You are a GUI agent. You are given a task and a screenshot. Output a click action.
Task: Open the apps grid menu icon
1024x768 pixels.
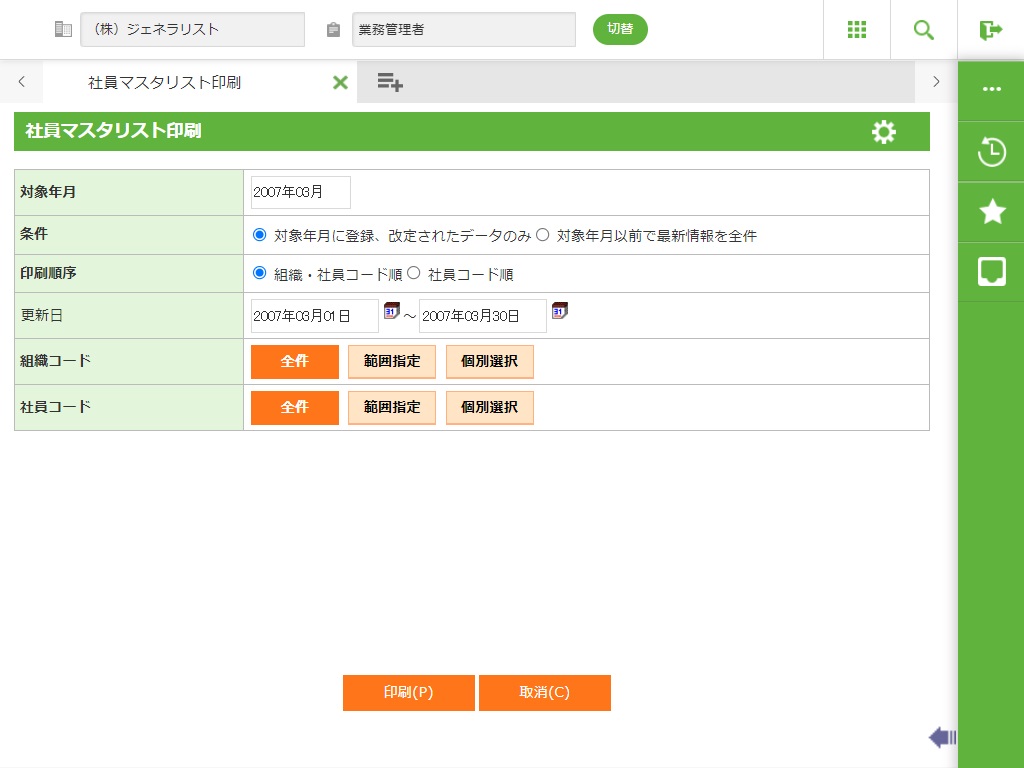pyautogui.click(x=856, y=29)
